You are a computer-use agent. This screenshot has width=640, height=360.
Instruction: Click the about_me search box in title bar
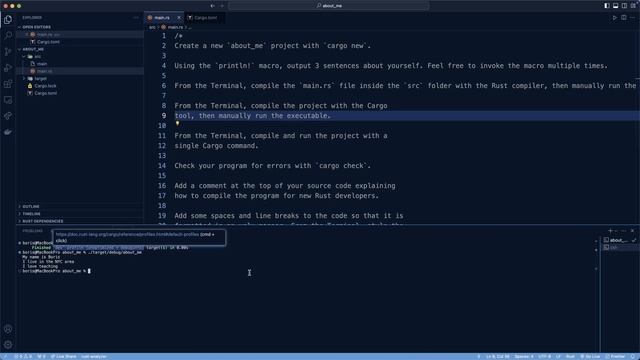329,6
